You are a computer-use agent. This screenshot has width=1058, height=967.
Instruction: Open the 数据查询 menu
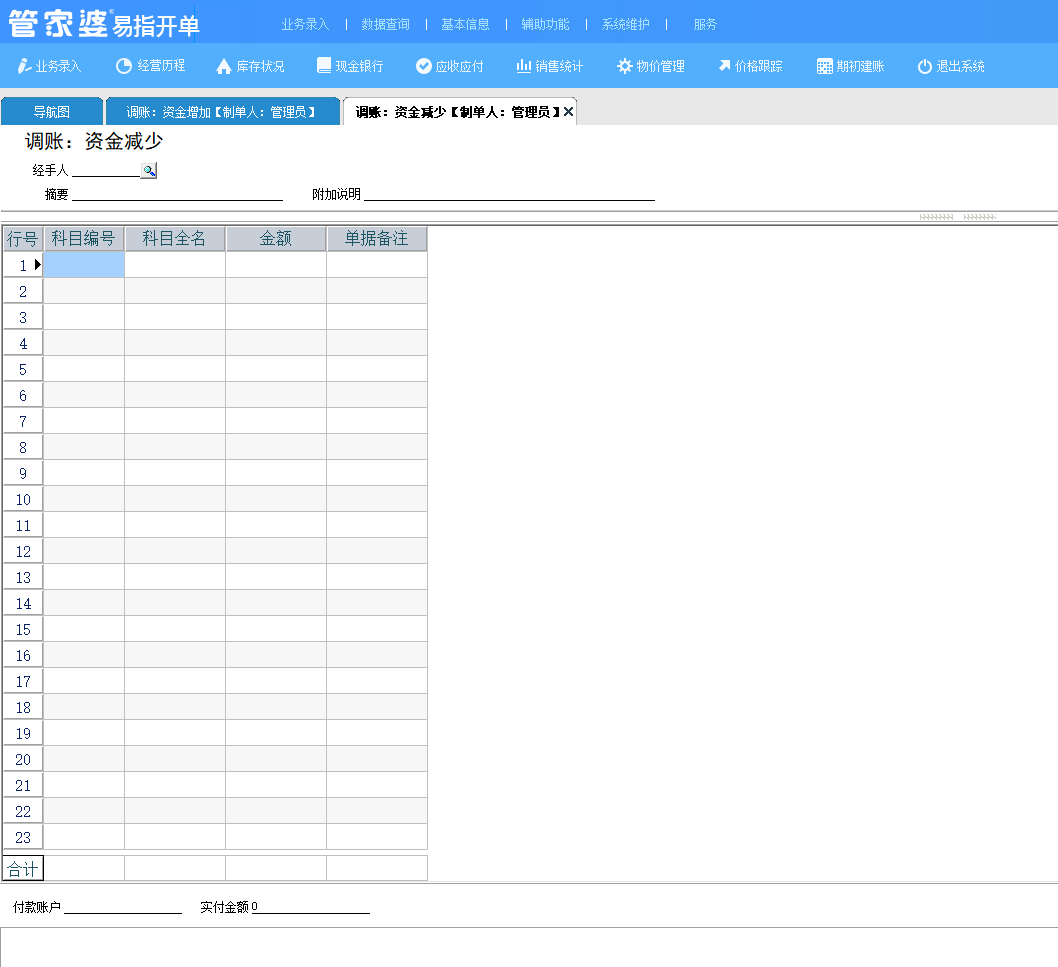385,24
